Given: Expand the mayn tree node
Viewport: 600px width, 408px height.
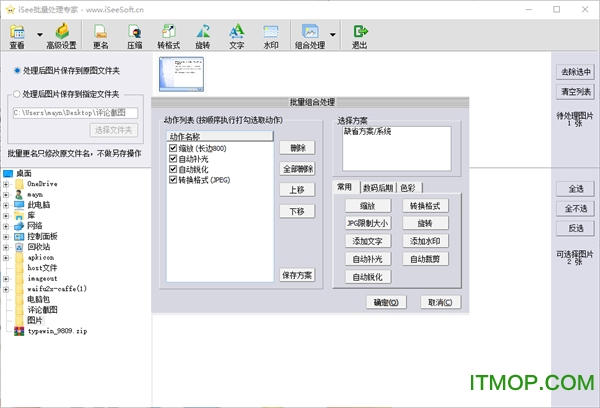Looking at the screenshot, I should (6, 194).
